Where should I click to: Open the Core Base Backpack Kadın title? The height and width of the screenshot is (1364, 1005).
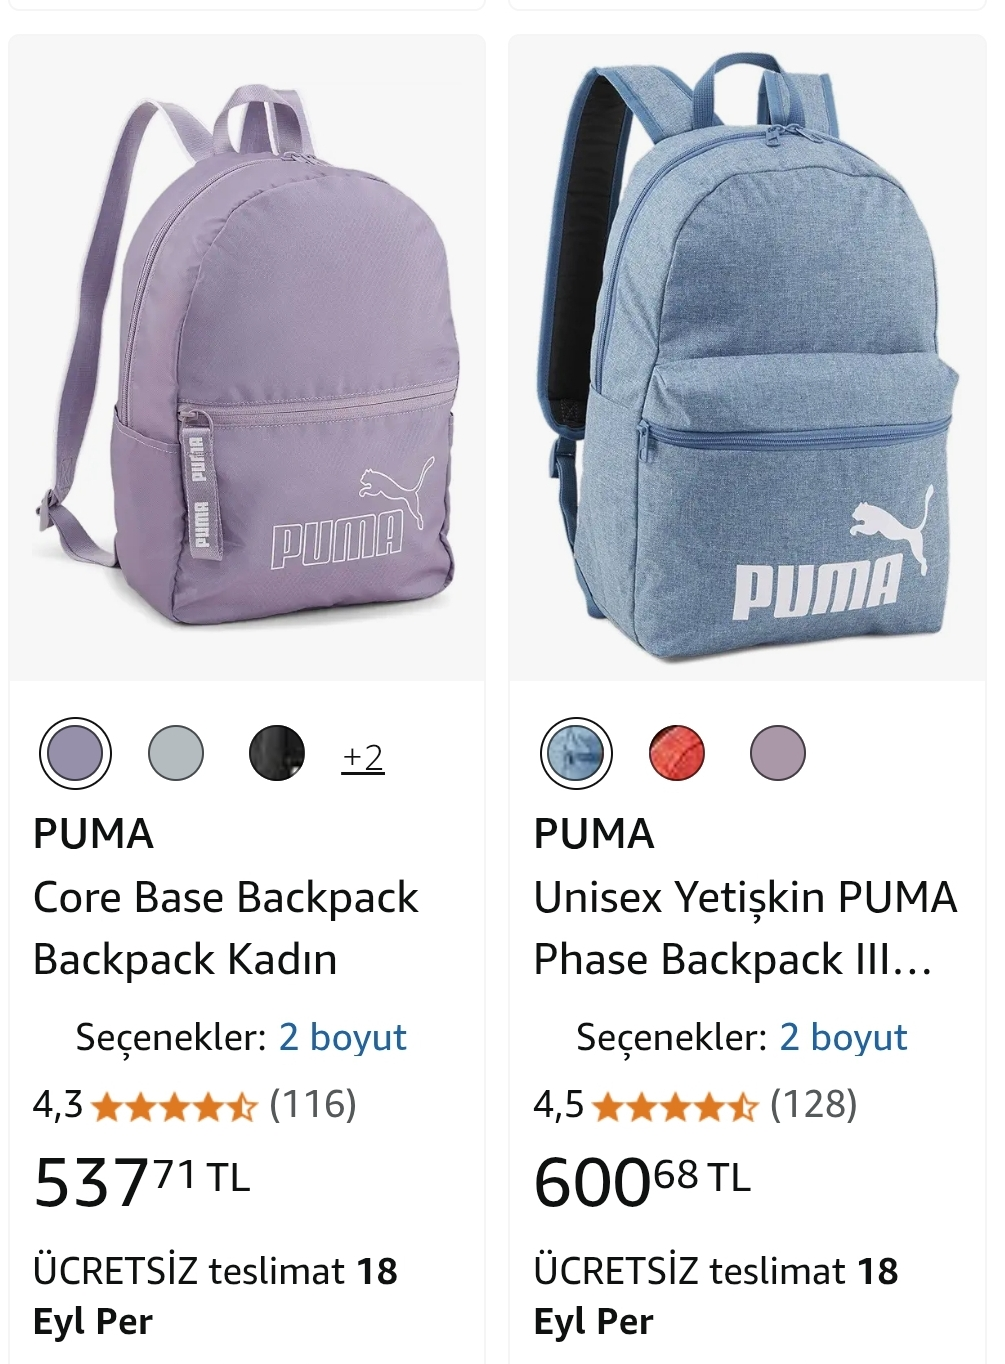pyautogui.click(x=226, y=928)
